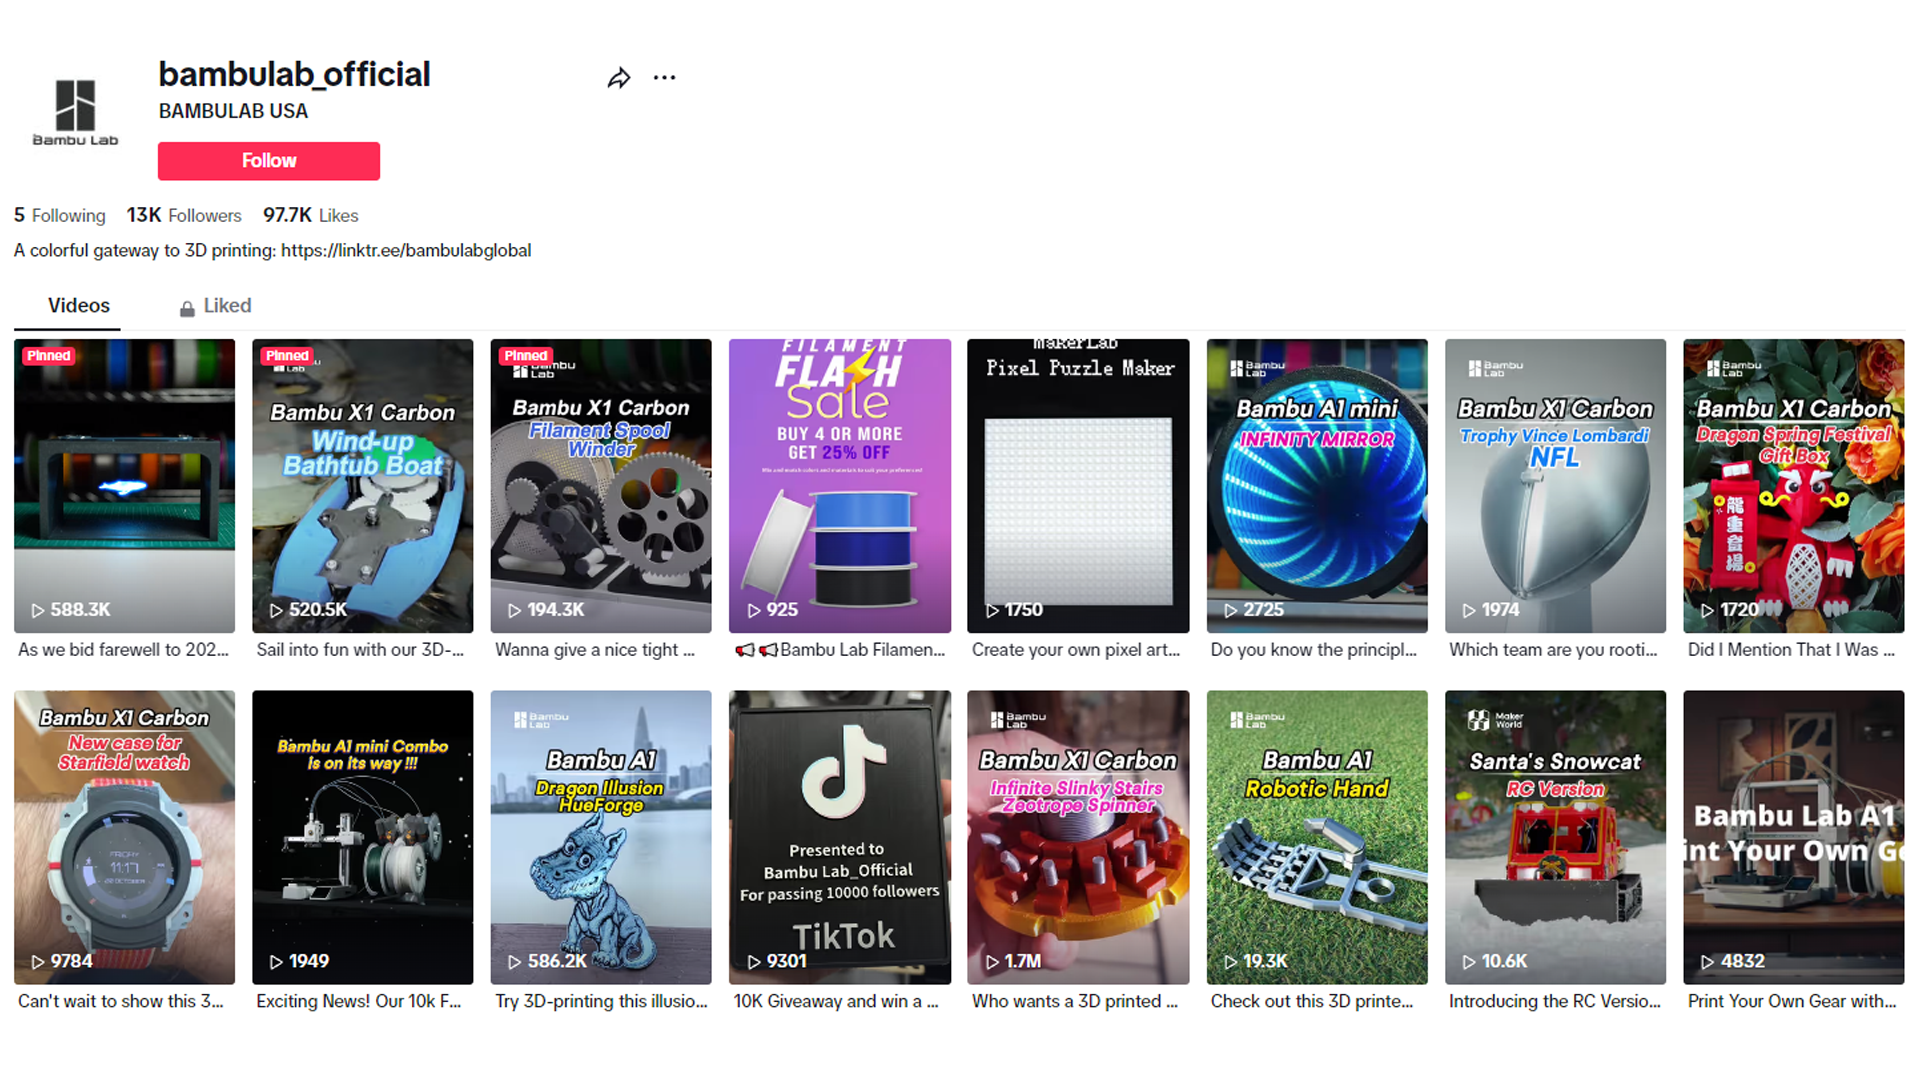The width and height of the screenshot is (1920, 1080).
Task: Click caption 'Create your own pixel art...'
Action: click(x=1076, y=650)
